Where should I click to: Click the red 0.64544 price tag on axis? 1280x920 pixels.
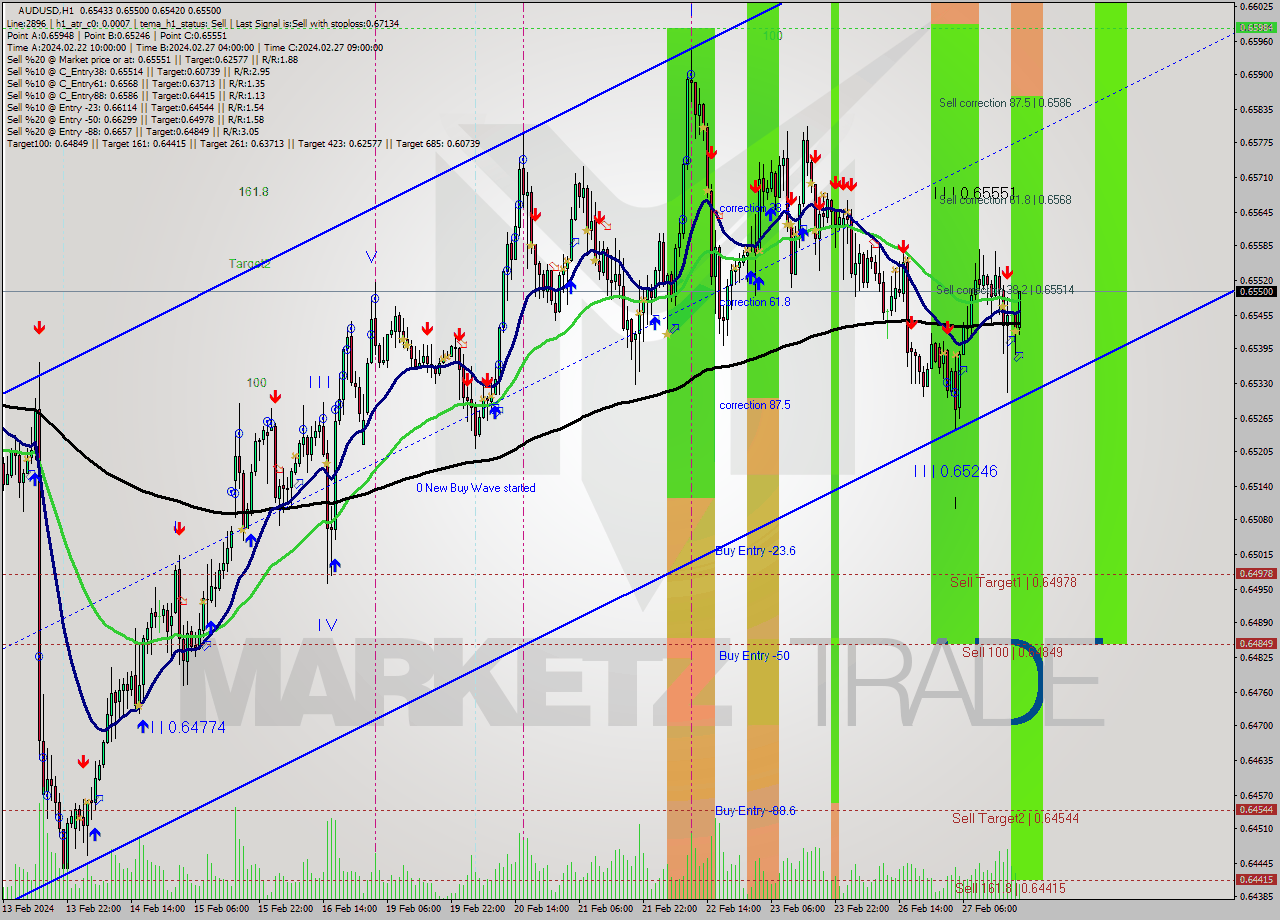(x=1256, y=810)
